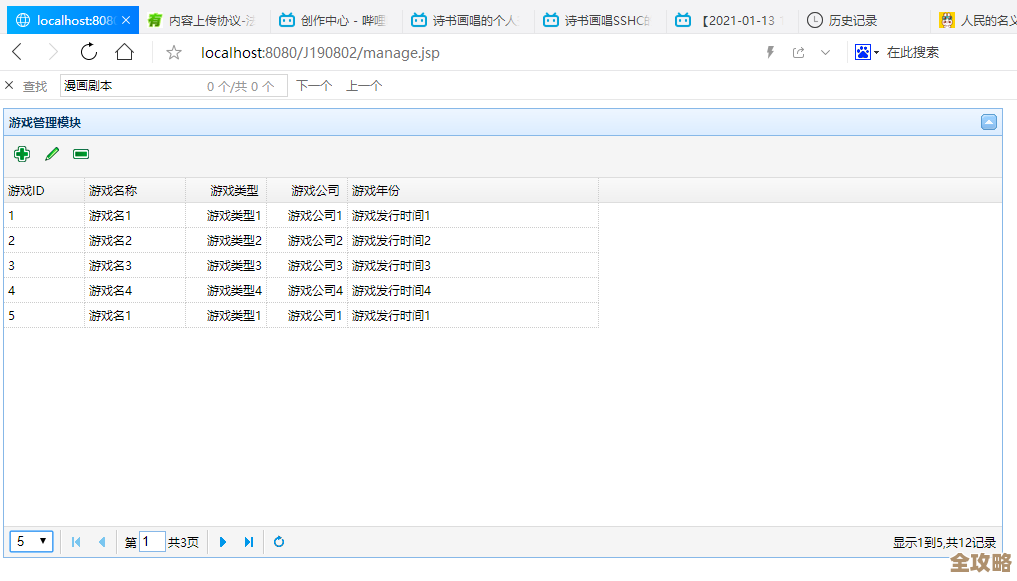Click 上一个 in the find bar
The image size is (1017, 581).
364,85
